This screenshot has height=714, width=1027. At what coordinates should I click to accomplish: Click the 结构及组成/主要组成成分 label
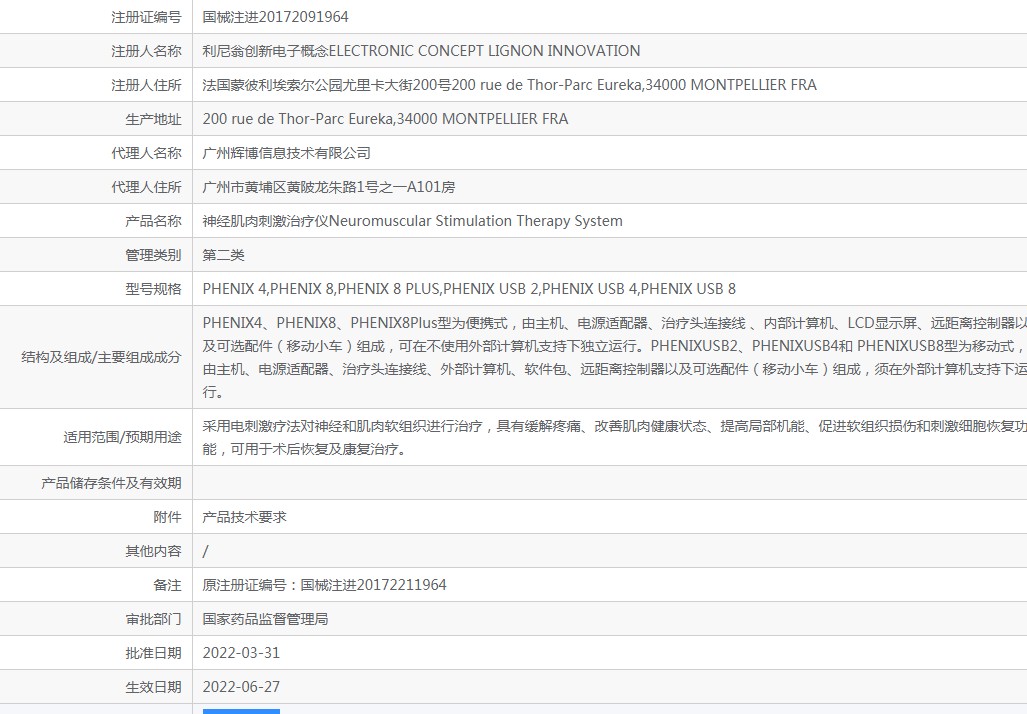click(101, 358)
